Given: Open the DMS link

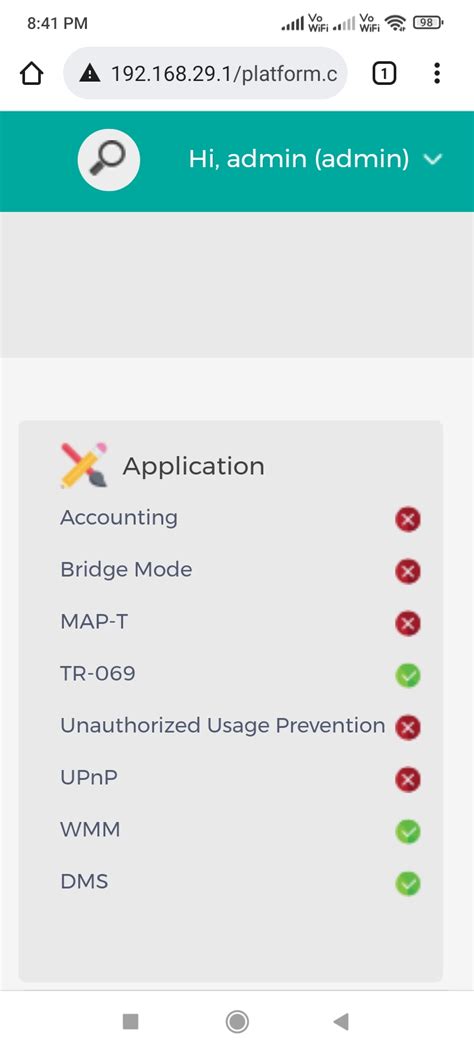Looking at the screenshot, I should (x=84, y=881).
